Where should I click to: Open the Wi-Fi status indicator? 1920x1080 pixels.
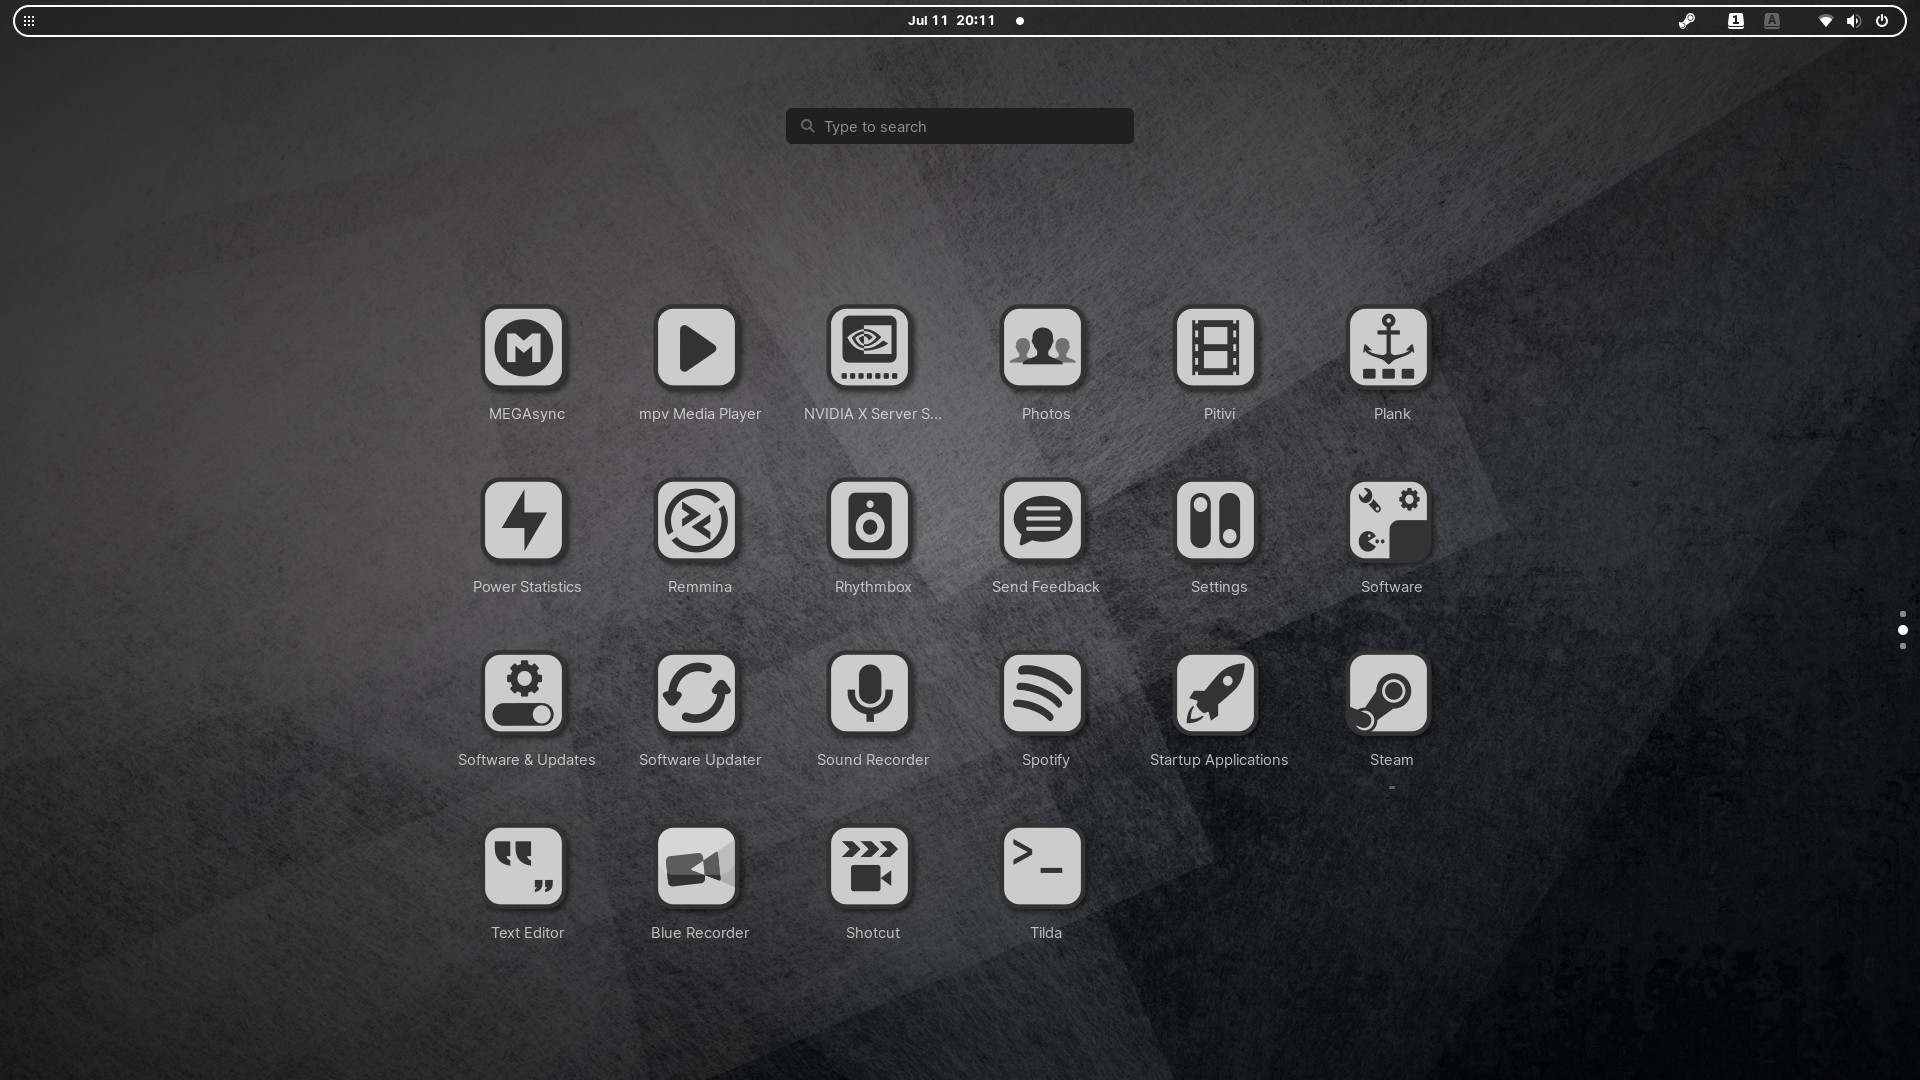click(x=1826, y=21)
